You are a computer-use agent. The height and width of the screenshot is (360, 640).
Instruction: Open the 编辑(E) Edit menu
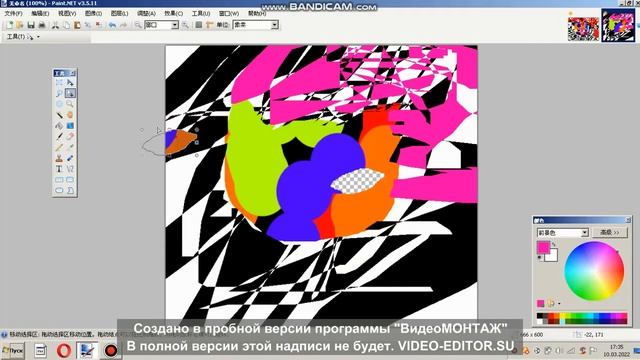point(40,13)
